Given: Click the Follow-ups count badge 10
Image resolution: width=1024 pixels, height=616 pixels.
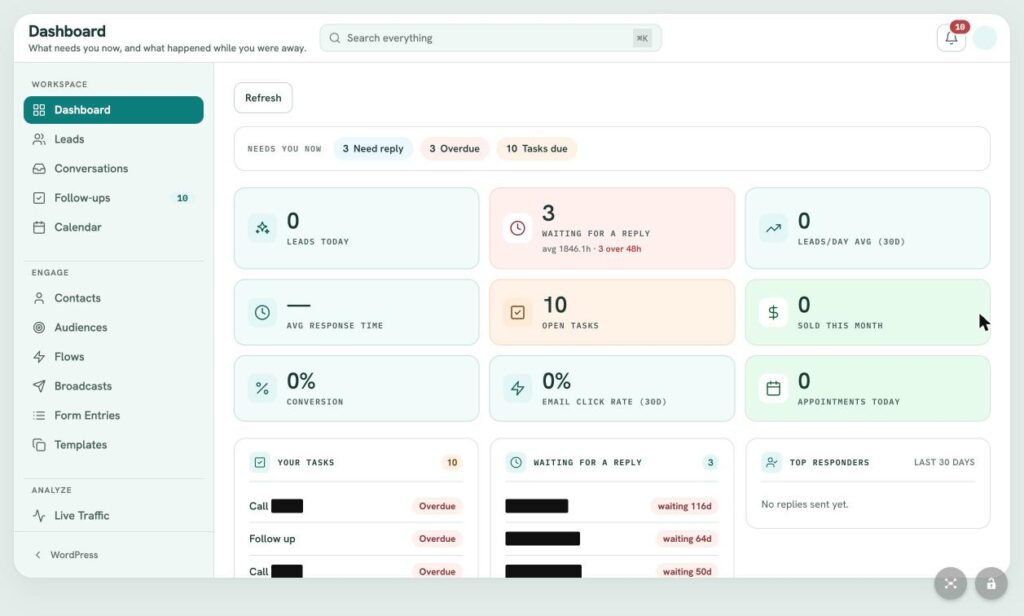Looking at the screenshot, I should 182,198.
